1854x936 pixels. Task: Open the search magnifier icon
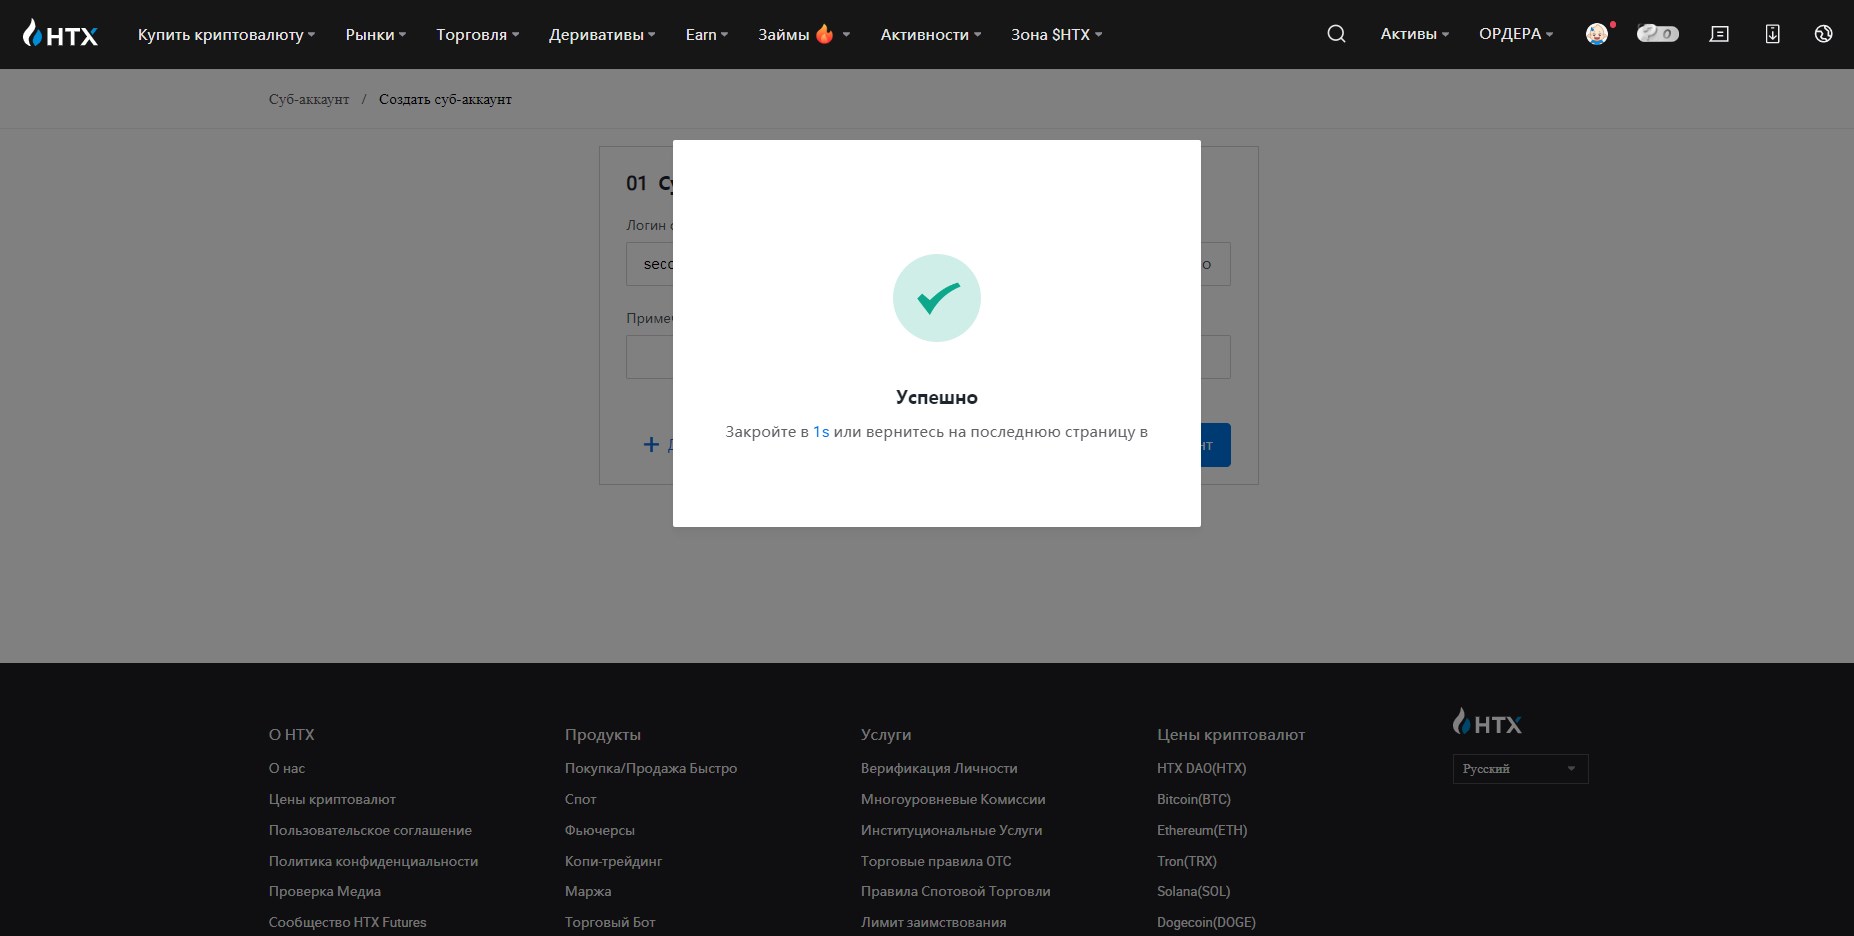pyautogui.click(x=1336, y=34)
